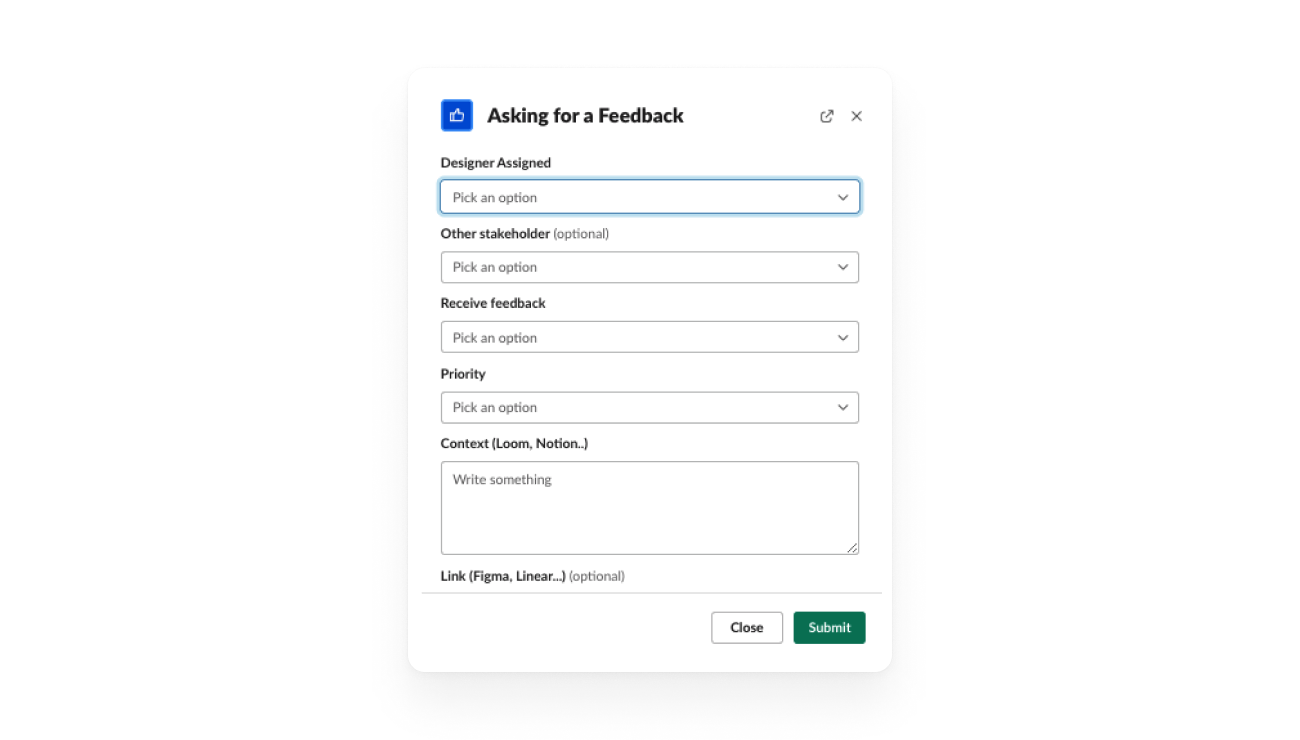
Task: Click the 'Designer Assigned' field label
Action: pyautogui.click(x=496, y=163)
